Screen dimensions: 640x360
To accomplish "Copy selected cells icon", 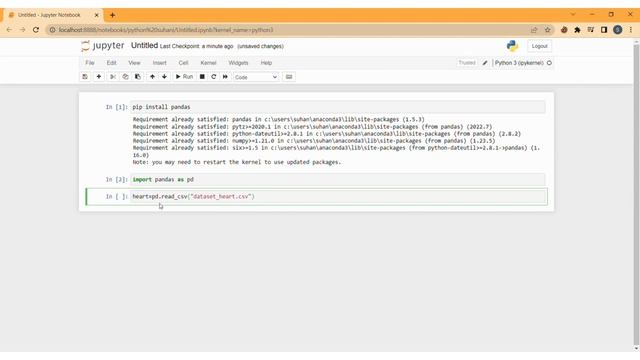I will coord(125,77).
